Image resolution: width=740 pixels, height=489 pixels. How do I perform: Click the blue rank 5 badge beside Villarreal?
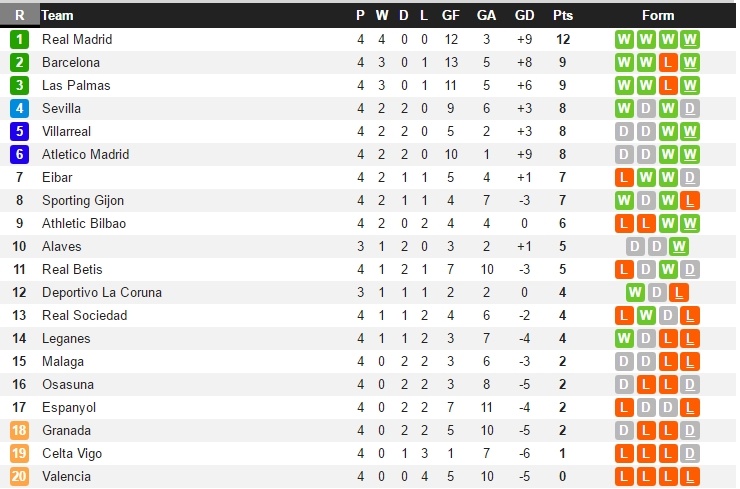tap(20, 132)
